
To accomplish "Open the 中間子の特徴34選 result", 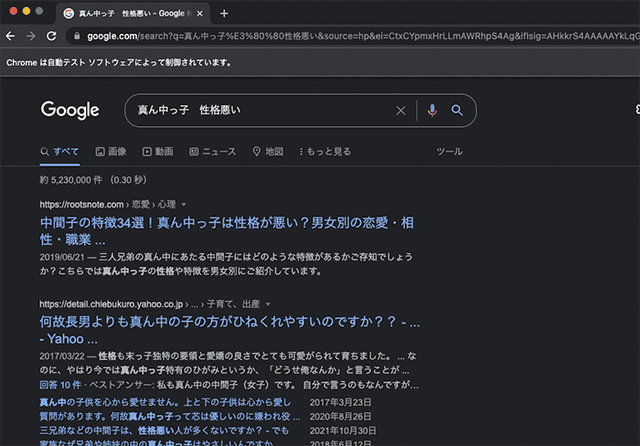I will pyautogui.click(x=227, y=231).
